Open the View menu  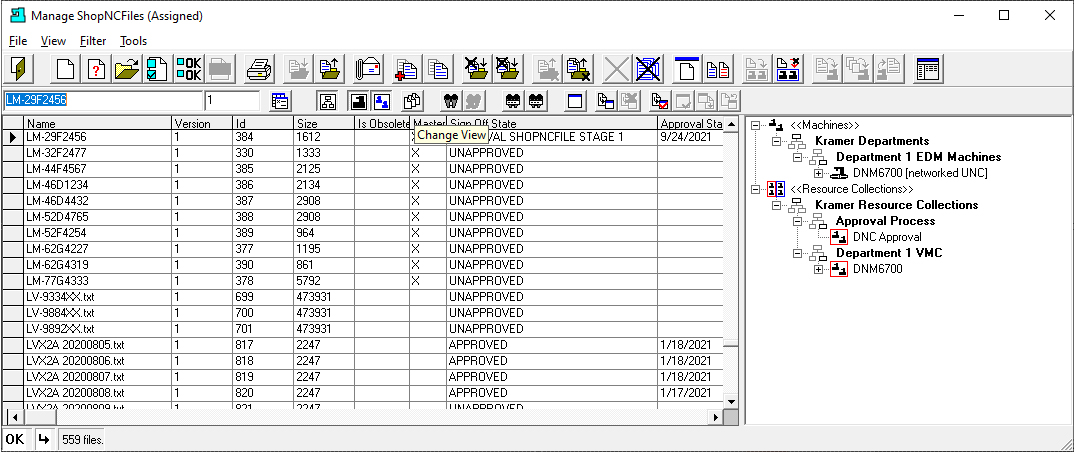coord(54,41)
